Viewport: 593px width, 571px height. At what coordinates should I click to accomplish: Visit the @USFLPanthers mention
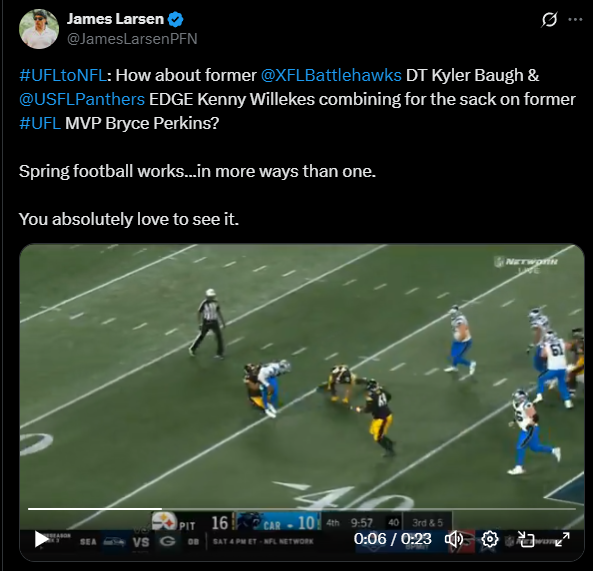82,99
